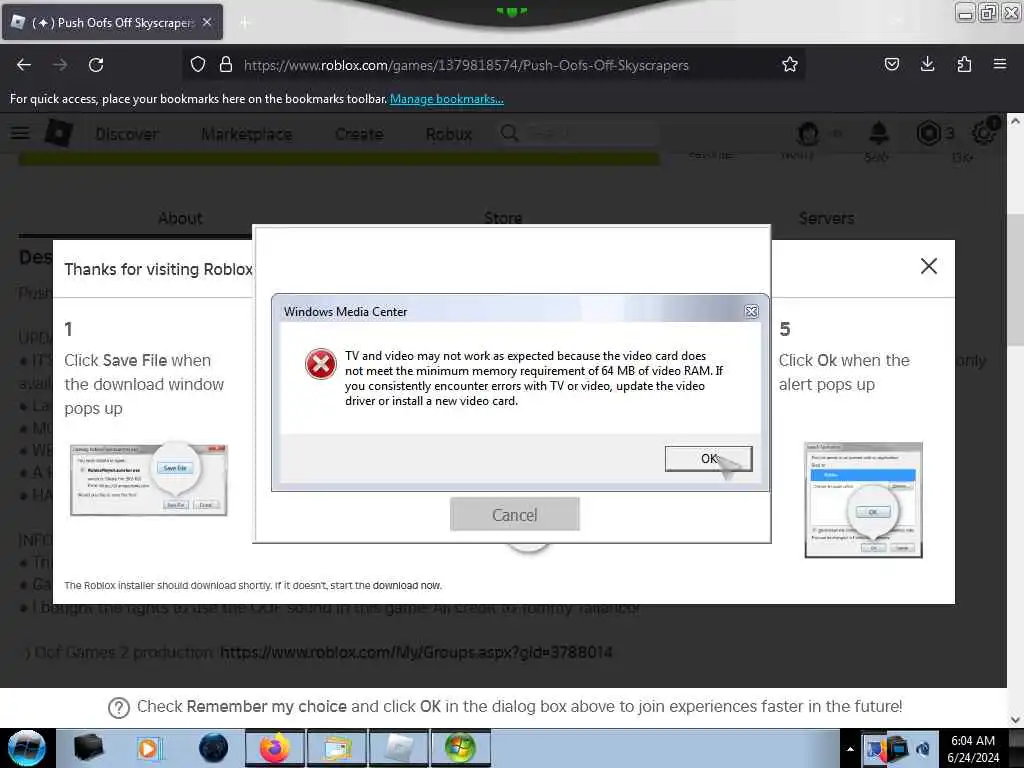1024x768 pixels.
Task: Open the dark globe taskbar icon
Action: [x=213, y=748]
